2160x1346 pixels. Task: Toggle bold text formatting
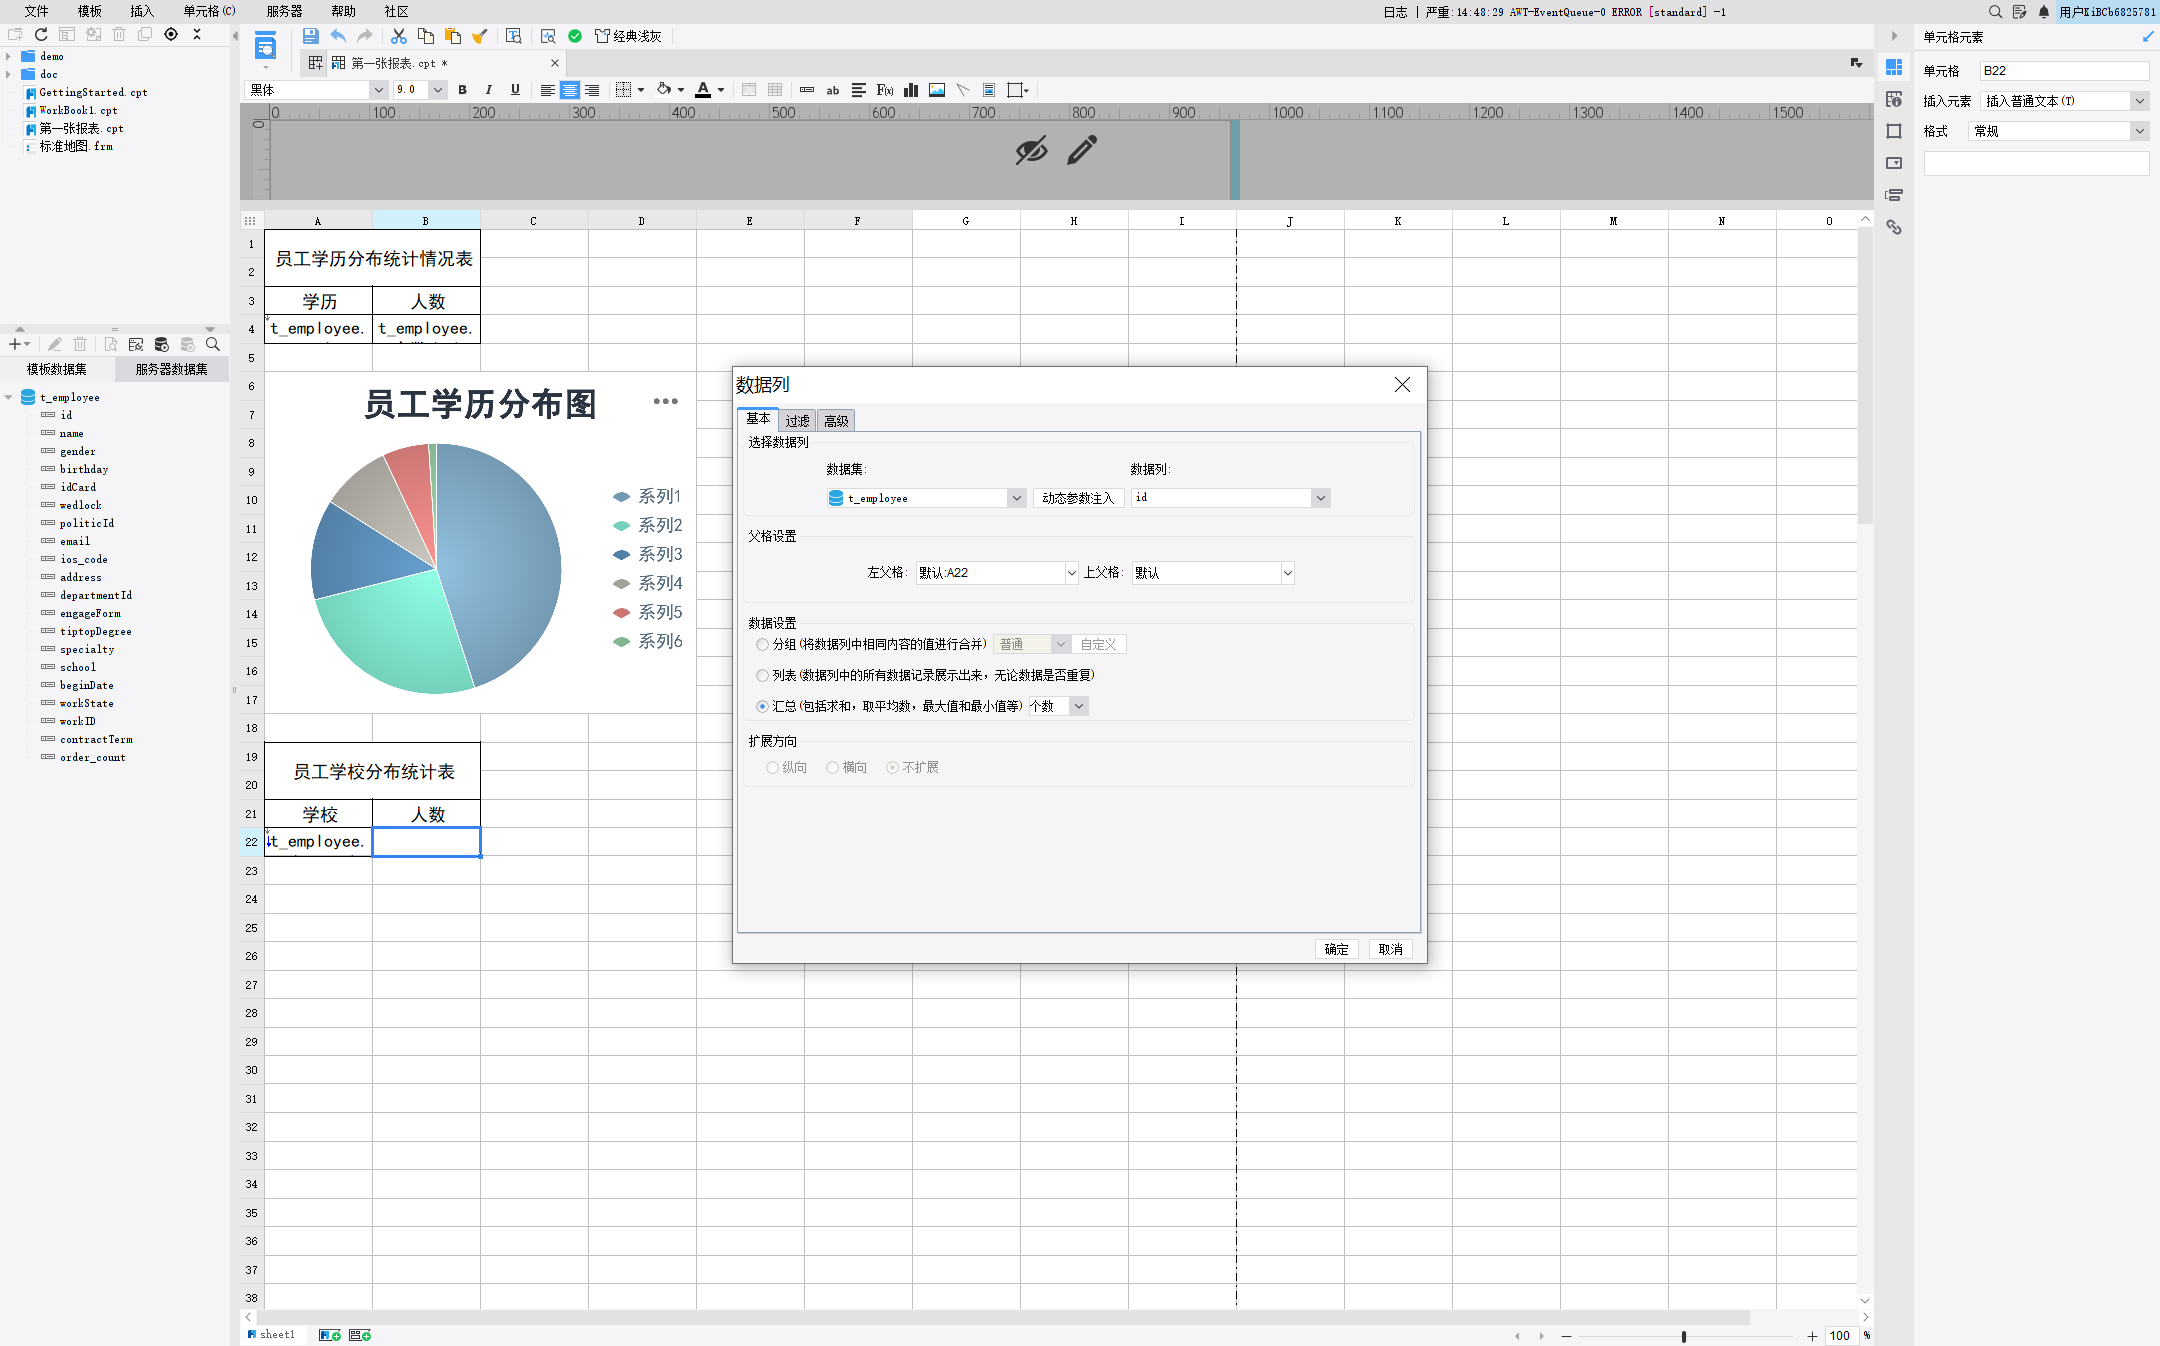462,90
